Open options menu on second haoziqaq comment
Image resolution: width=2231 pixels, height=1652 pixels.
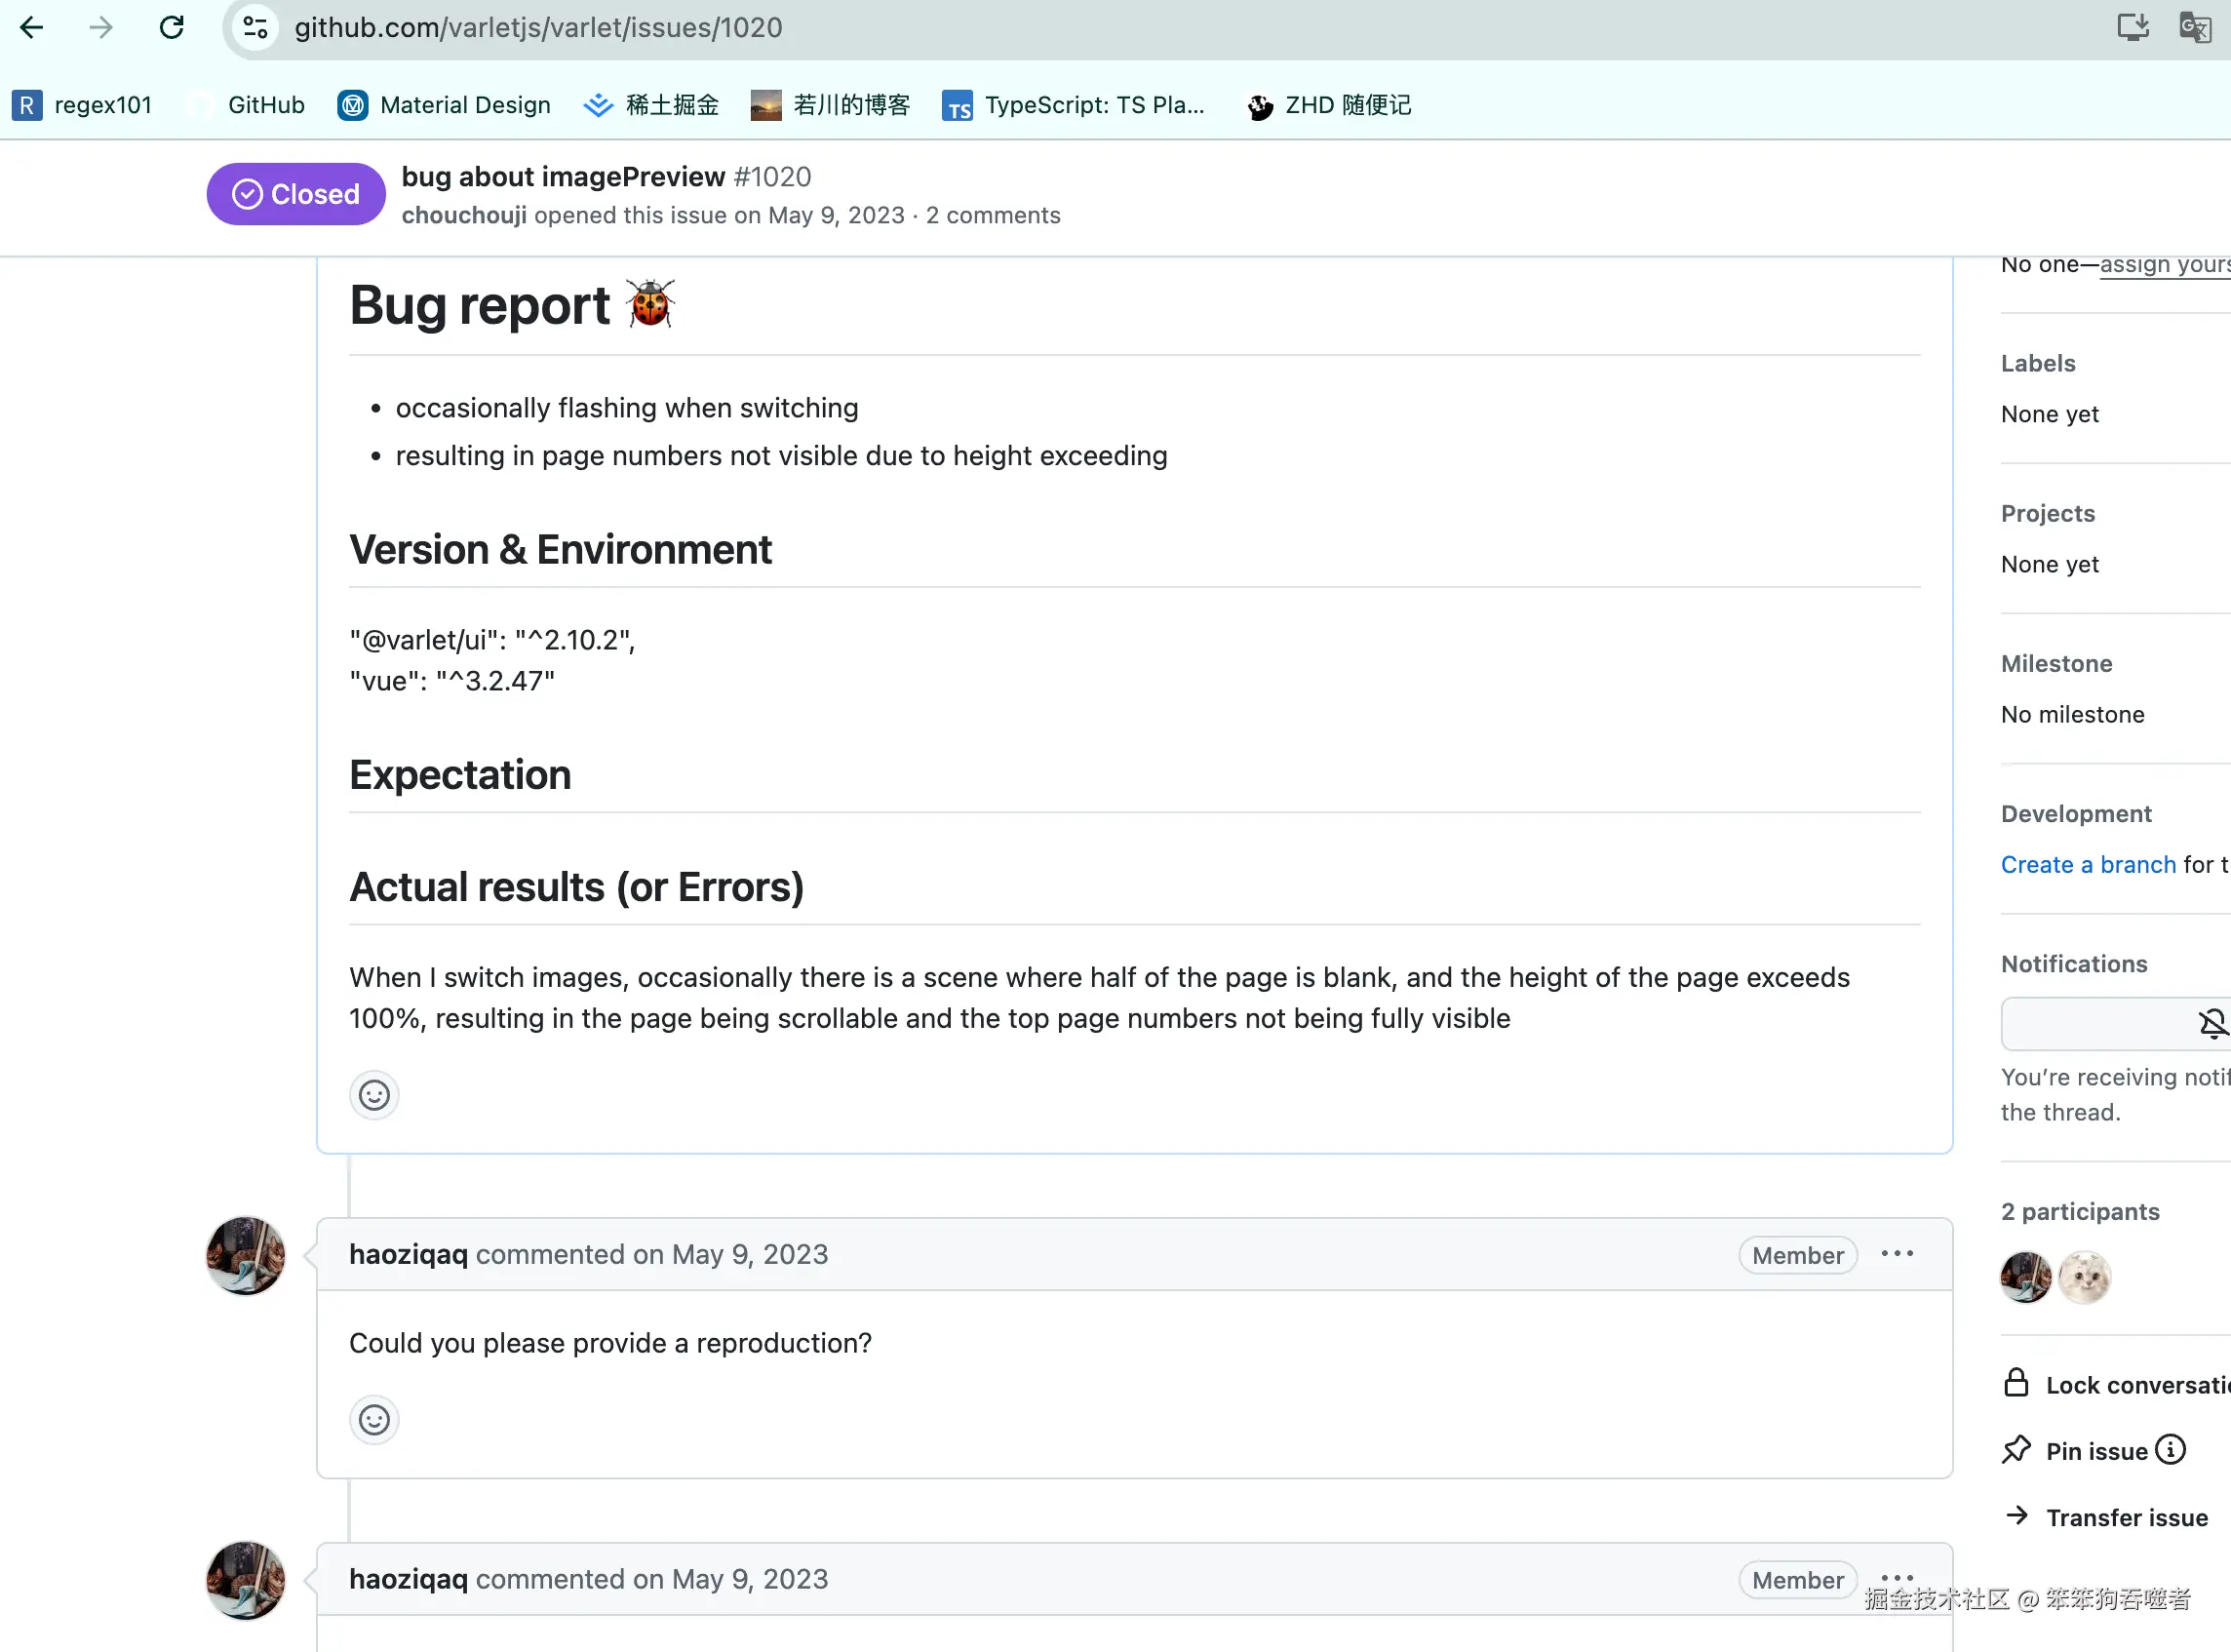coord(1896,1576)
